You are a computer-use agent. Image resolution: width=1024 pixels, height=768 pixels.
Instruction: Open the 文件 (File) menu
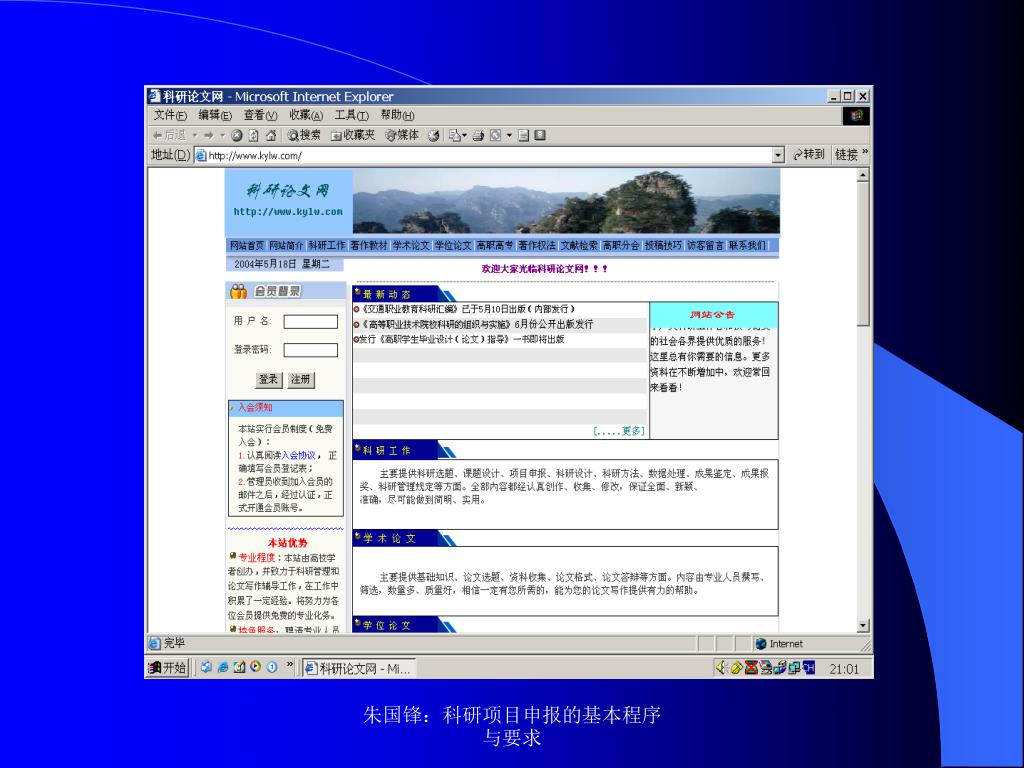[x=170, y=115]
